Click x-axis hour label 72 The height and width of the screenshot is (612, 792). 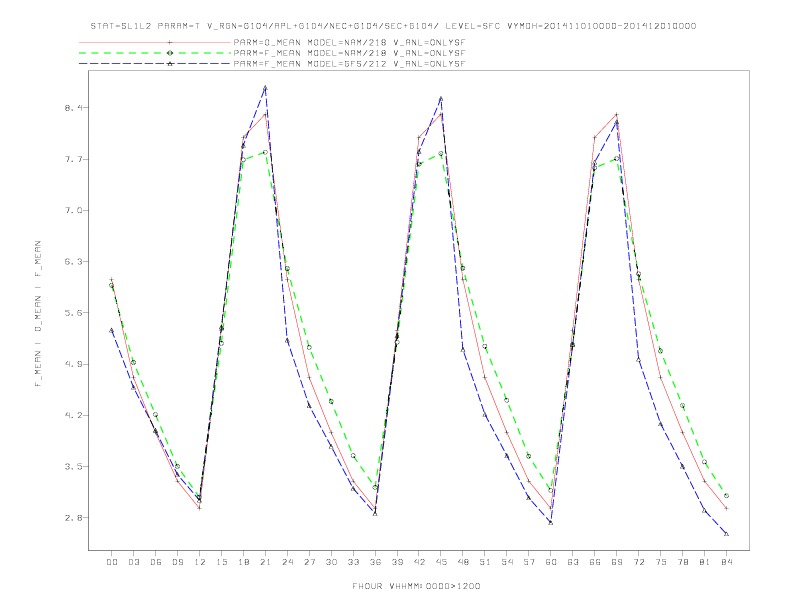639,562
